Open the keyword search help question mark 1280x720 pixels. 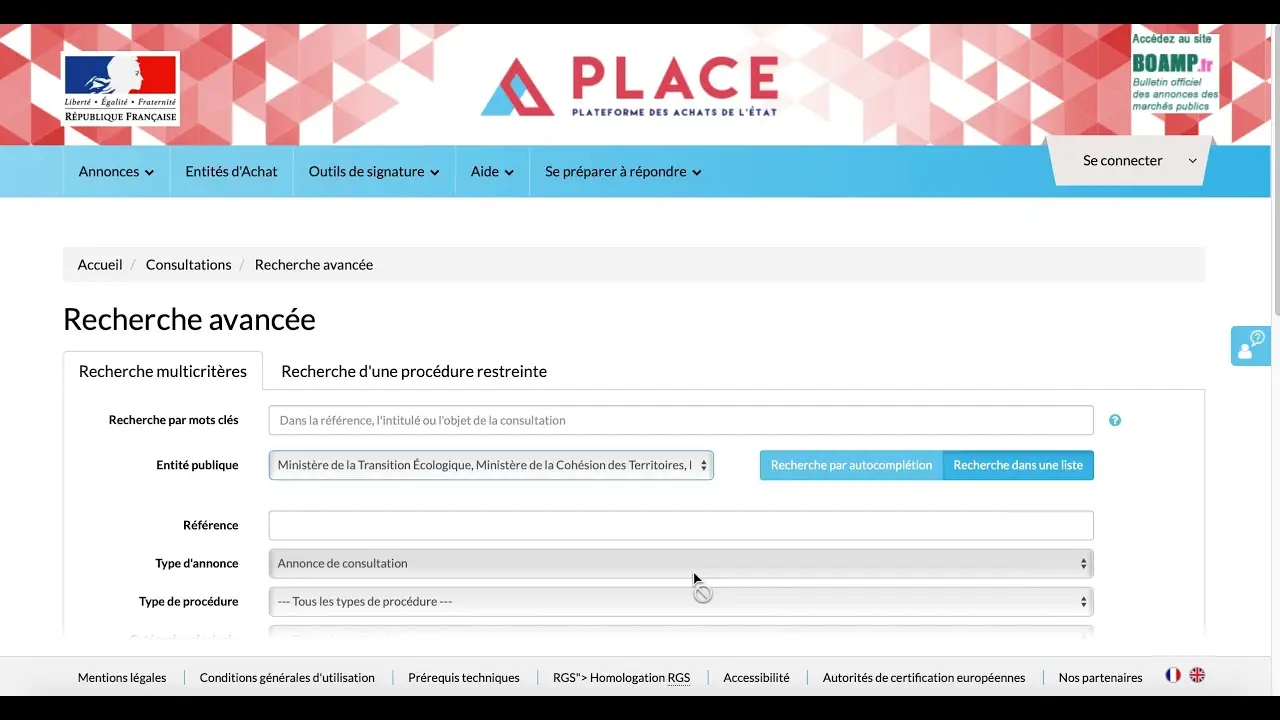[x=1114, y=420]
